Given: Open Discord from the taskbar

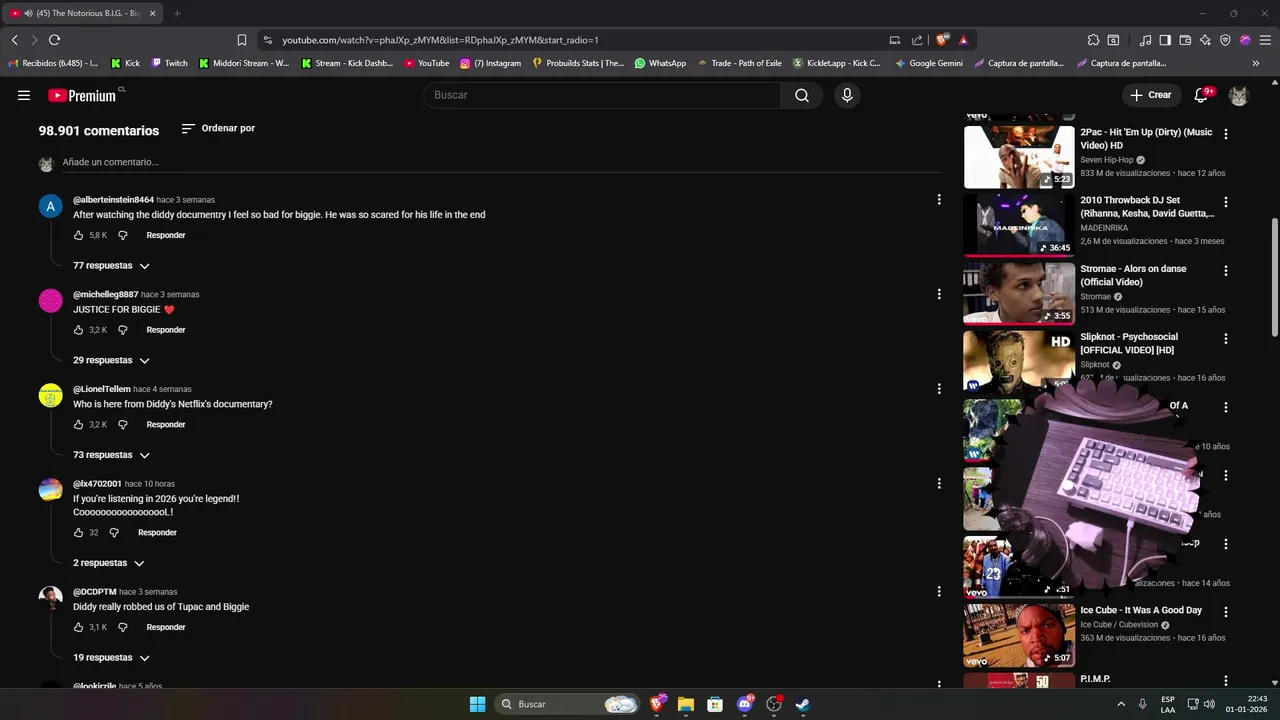Looking at the screenshot, I should tap(744, 704).
